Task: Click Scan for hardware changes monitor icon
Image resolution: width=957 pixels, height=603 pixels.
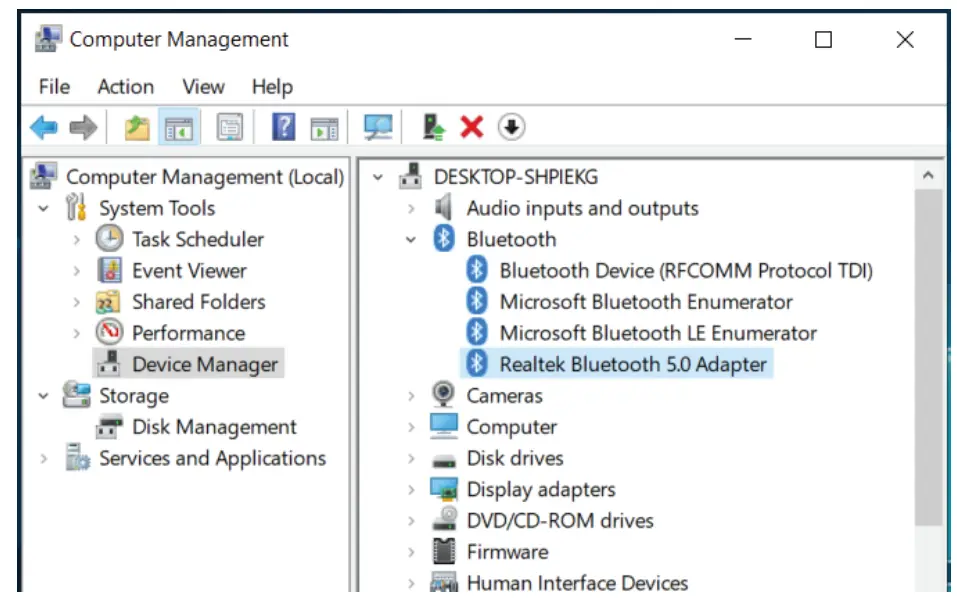Action: click(378, 127)
